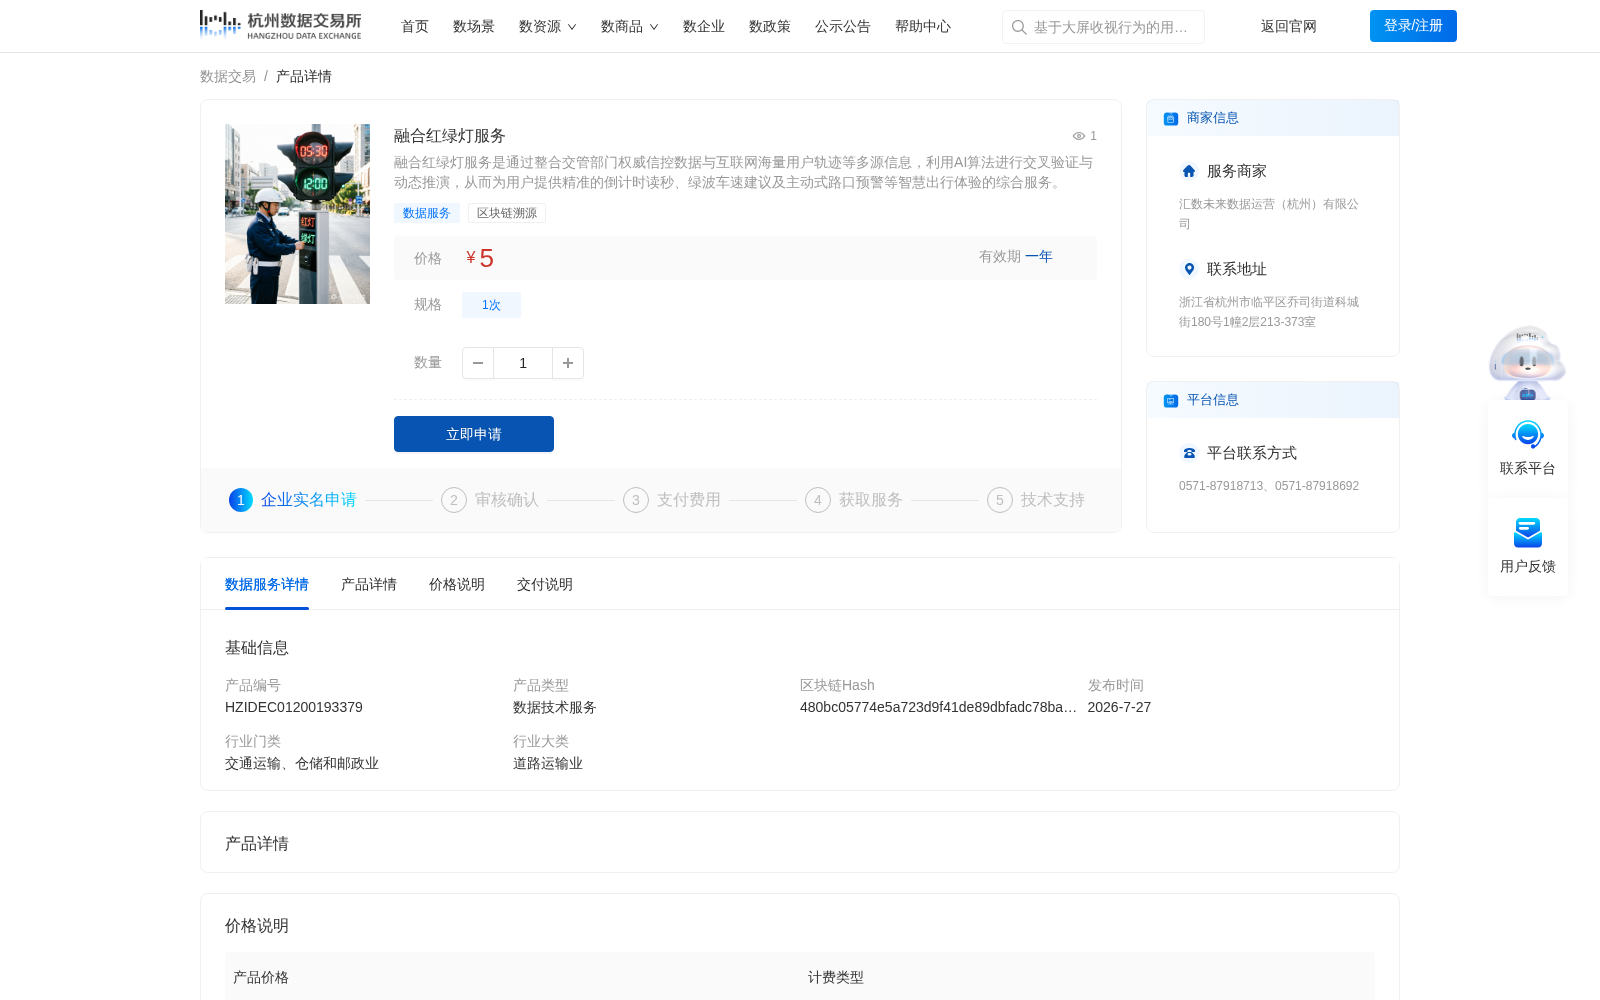Click the quantity input field
Viewport: 1600px width, 1000px height.
[523, 363]
